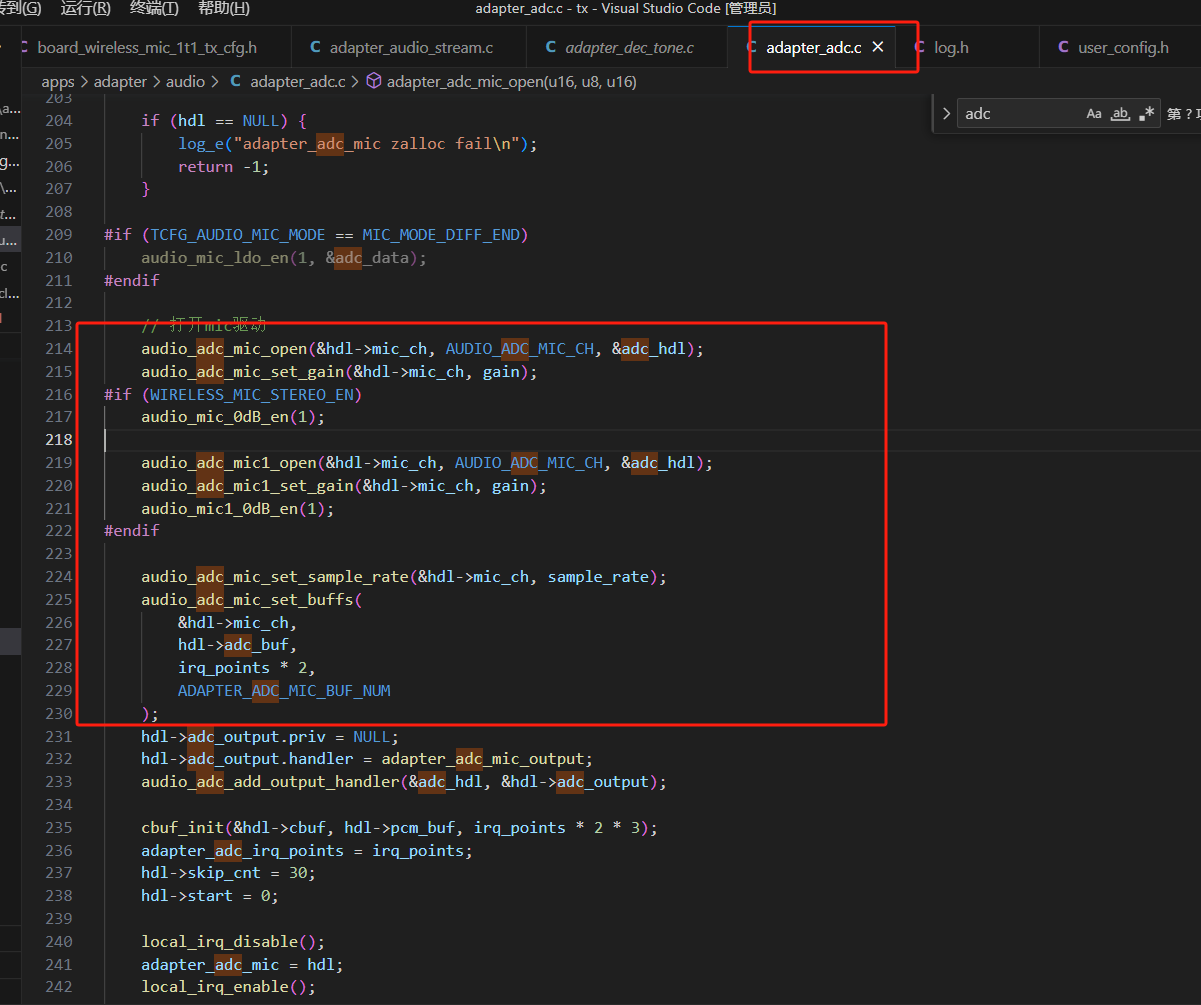Image resolution: width=1201 pixels, height=1005 pixels.
Task: Toggle Match Case (Aa) in find box
Action: (1094, 114)
